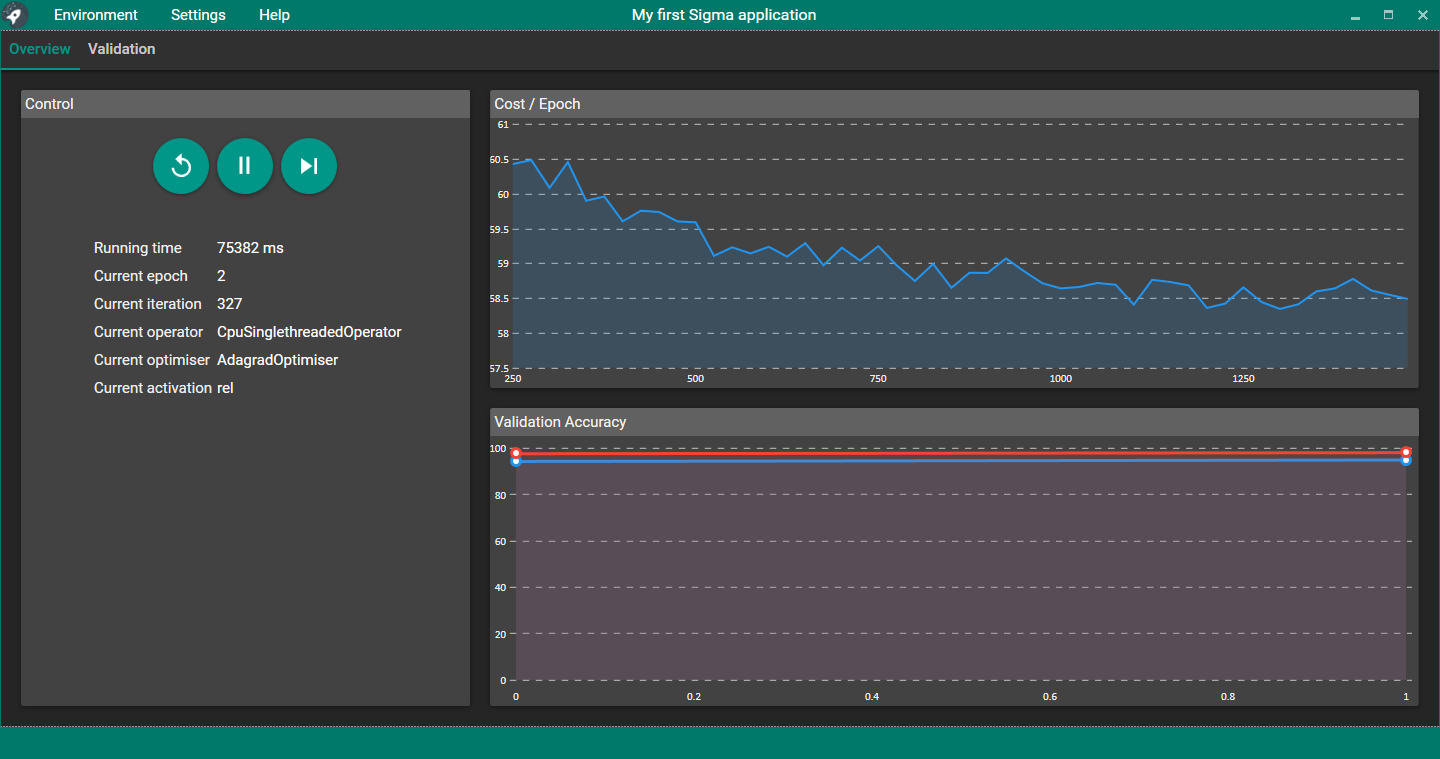Click the rocket app logo icon
Screen dimensions: 1440x759
coord(16,15)
